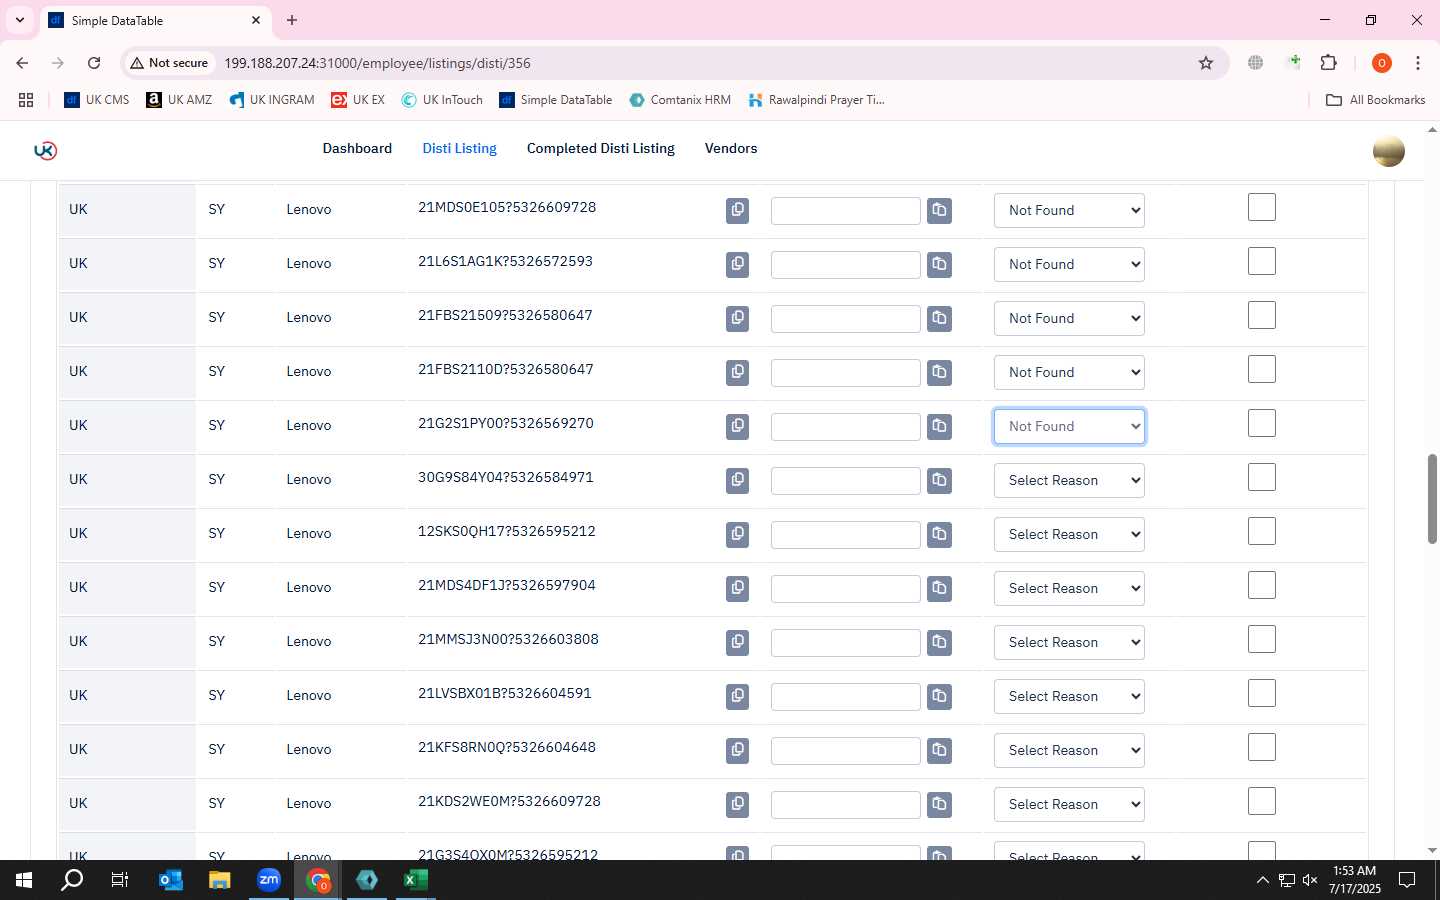The width and height of the screenshot is (1440, 900).
Task: Open Disti Listing nav item
Action: click(x=459, y=148)
